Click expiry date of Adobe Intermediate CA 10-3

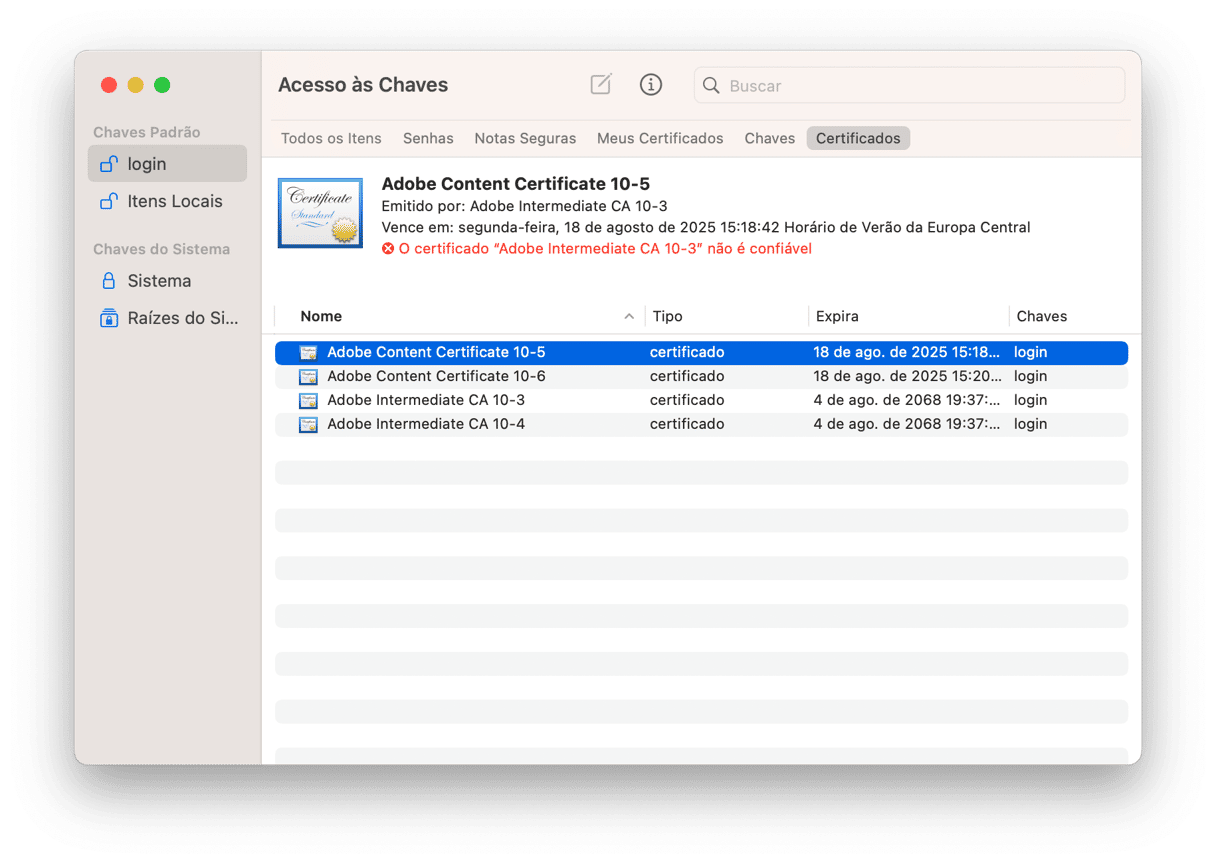pos(907,400)
